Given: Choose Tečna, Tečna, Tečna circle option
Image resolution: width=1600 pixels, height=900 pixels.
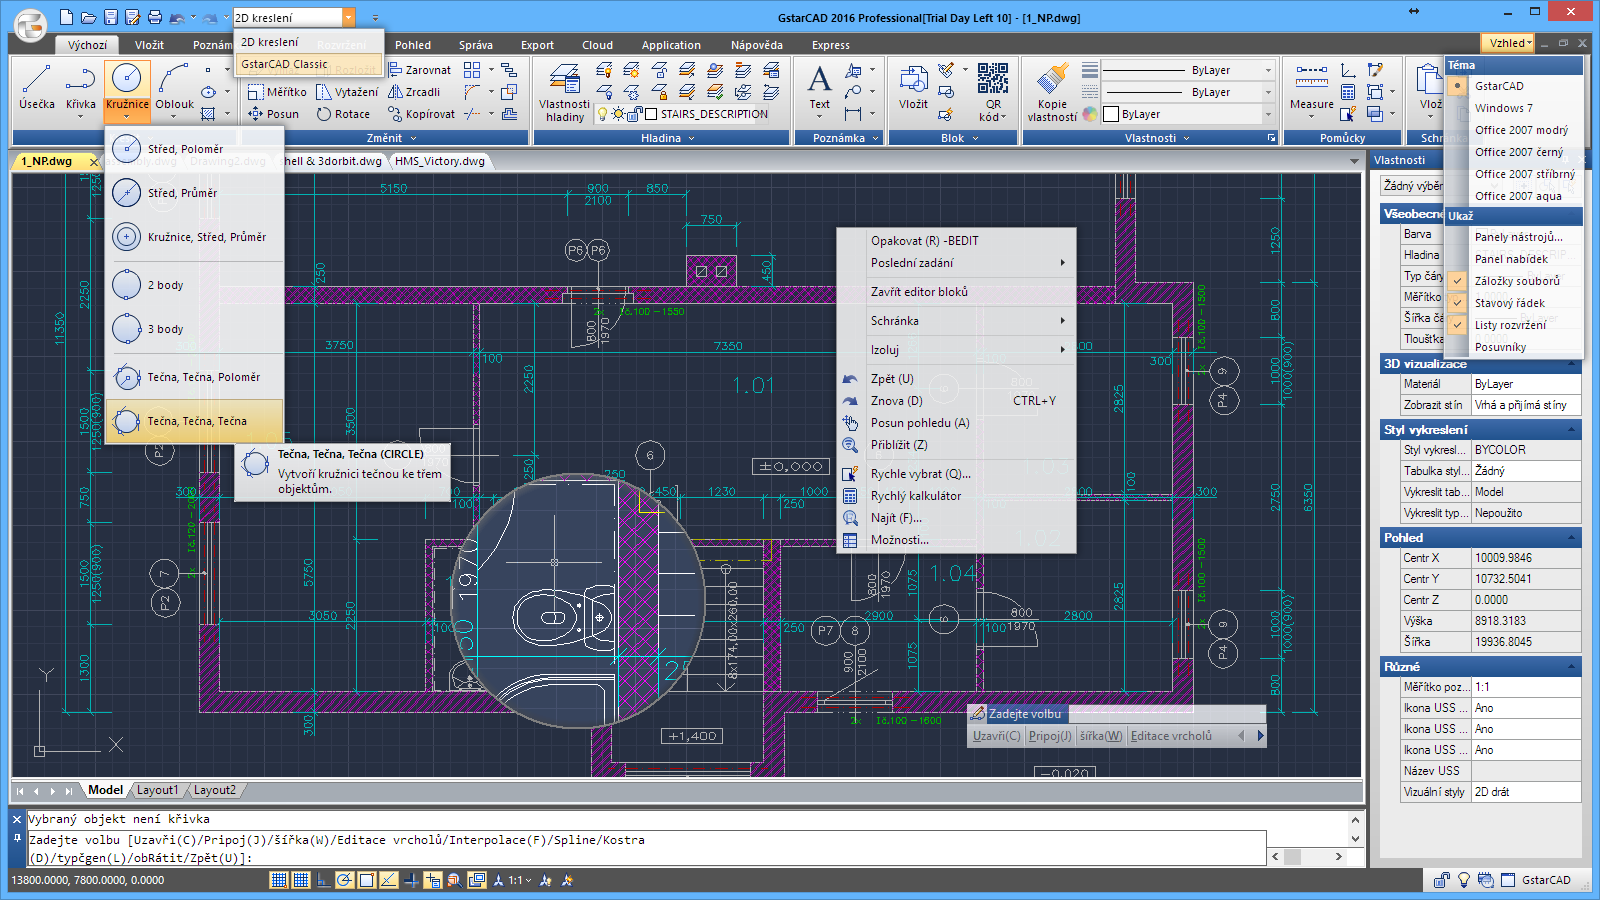Looking at the screenshot, I should coord(195,421).
